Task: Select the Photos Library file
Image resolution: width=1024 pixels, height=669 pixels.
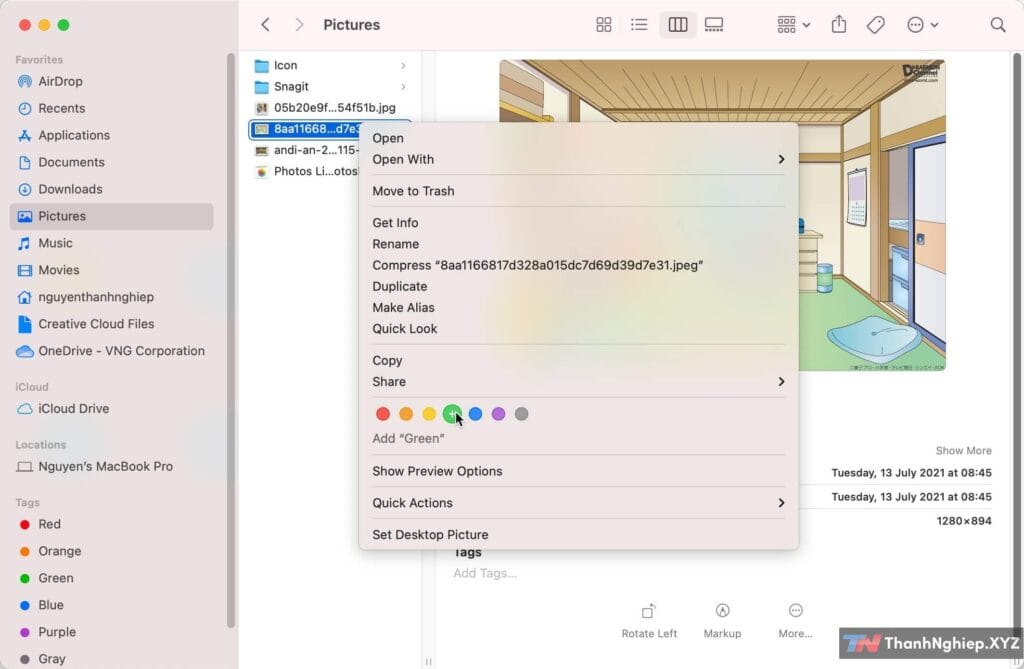Action: pos(306,171)
